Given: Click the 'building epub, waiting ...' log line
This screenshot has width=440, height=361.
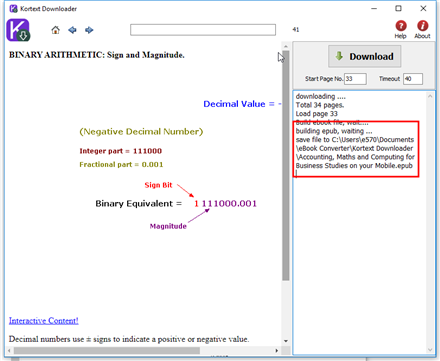Looking at the screenshot, I should pos(334,131).
